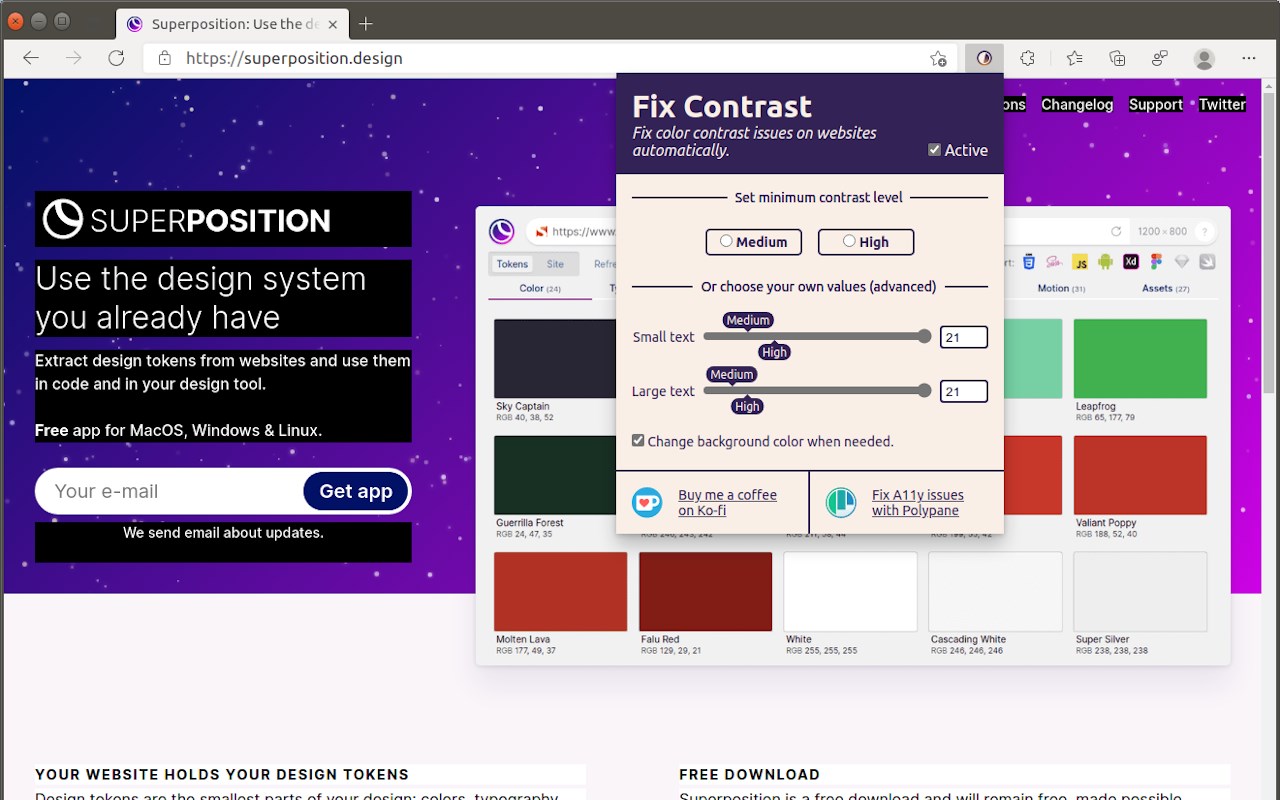Open the Motion (31) tab in preview

(x=1061, y=288)
